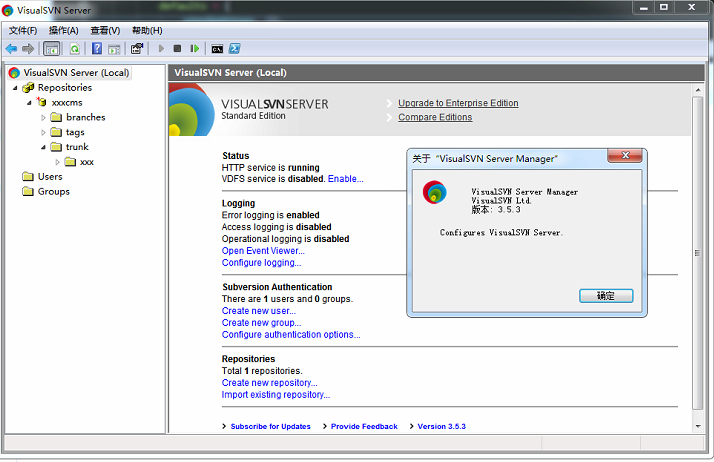Open the 查看(V) menu
The height and width of the screenshot is (462, 714).
[105, 30]
